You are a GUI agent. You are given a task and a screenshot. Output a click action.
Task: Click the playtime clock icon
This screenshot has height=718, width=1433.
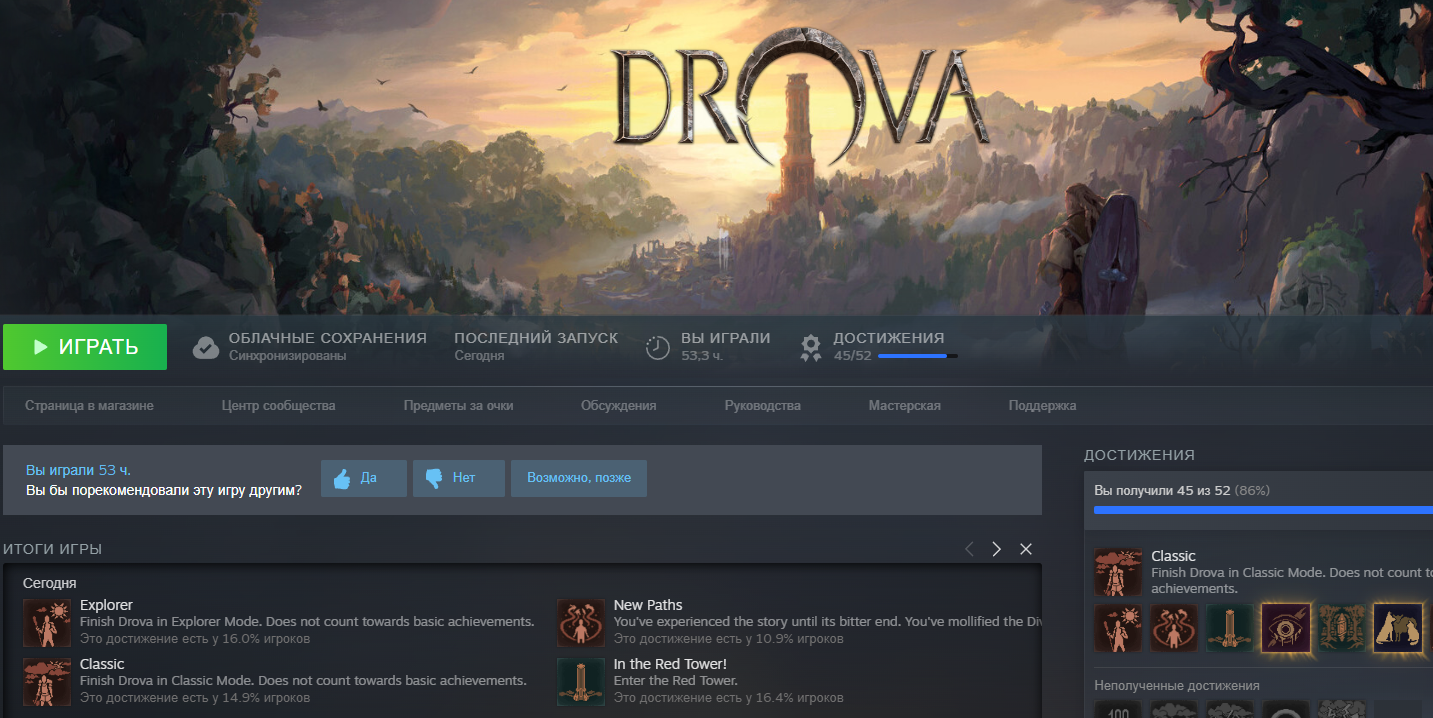[x=658, y=347]
